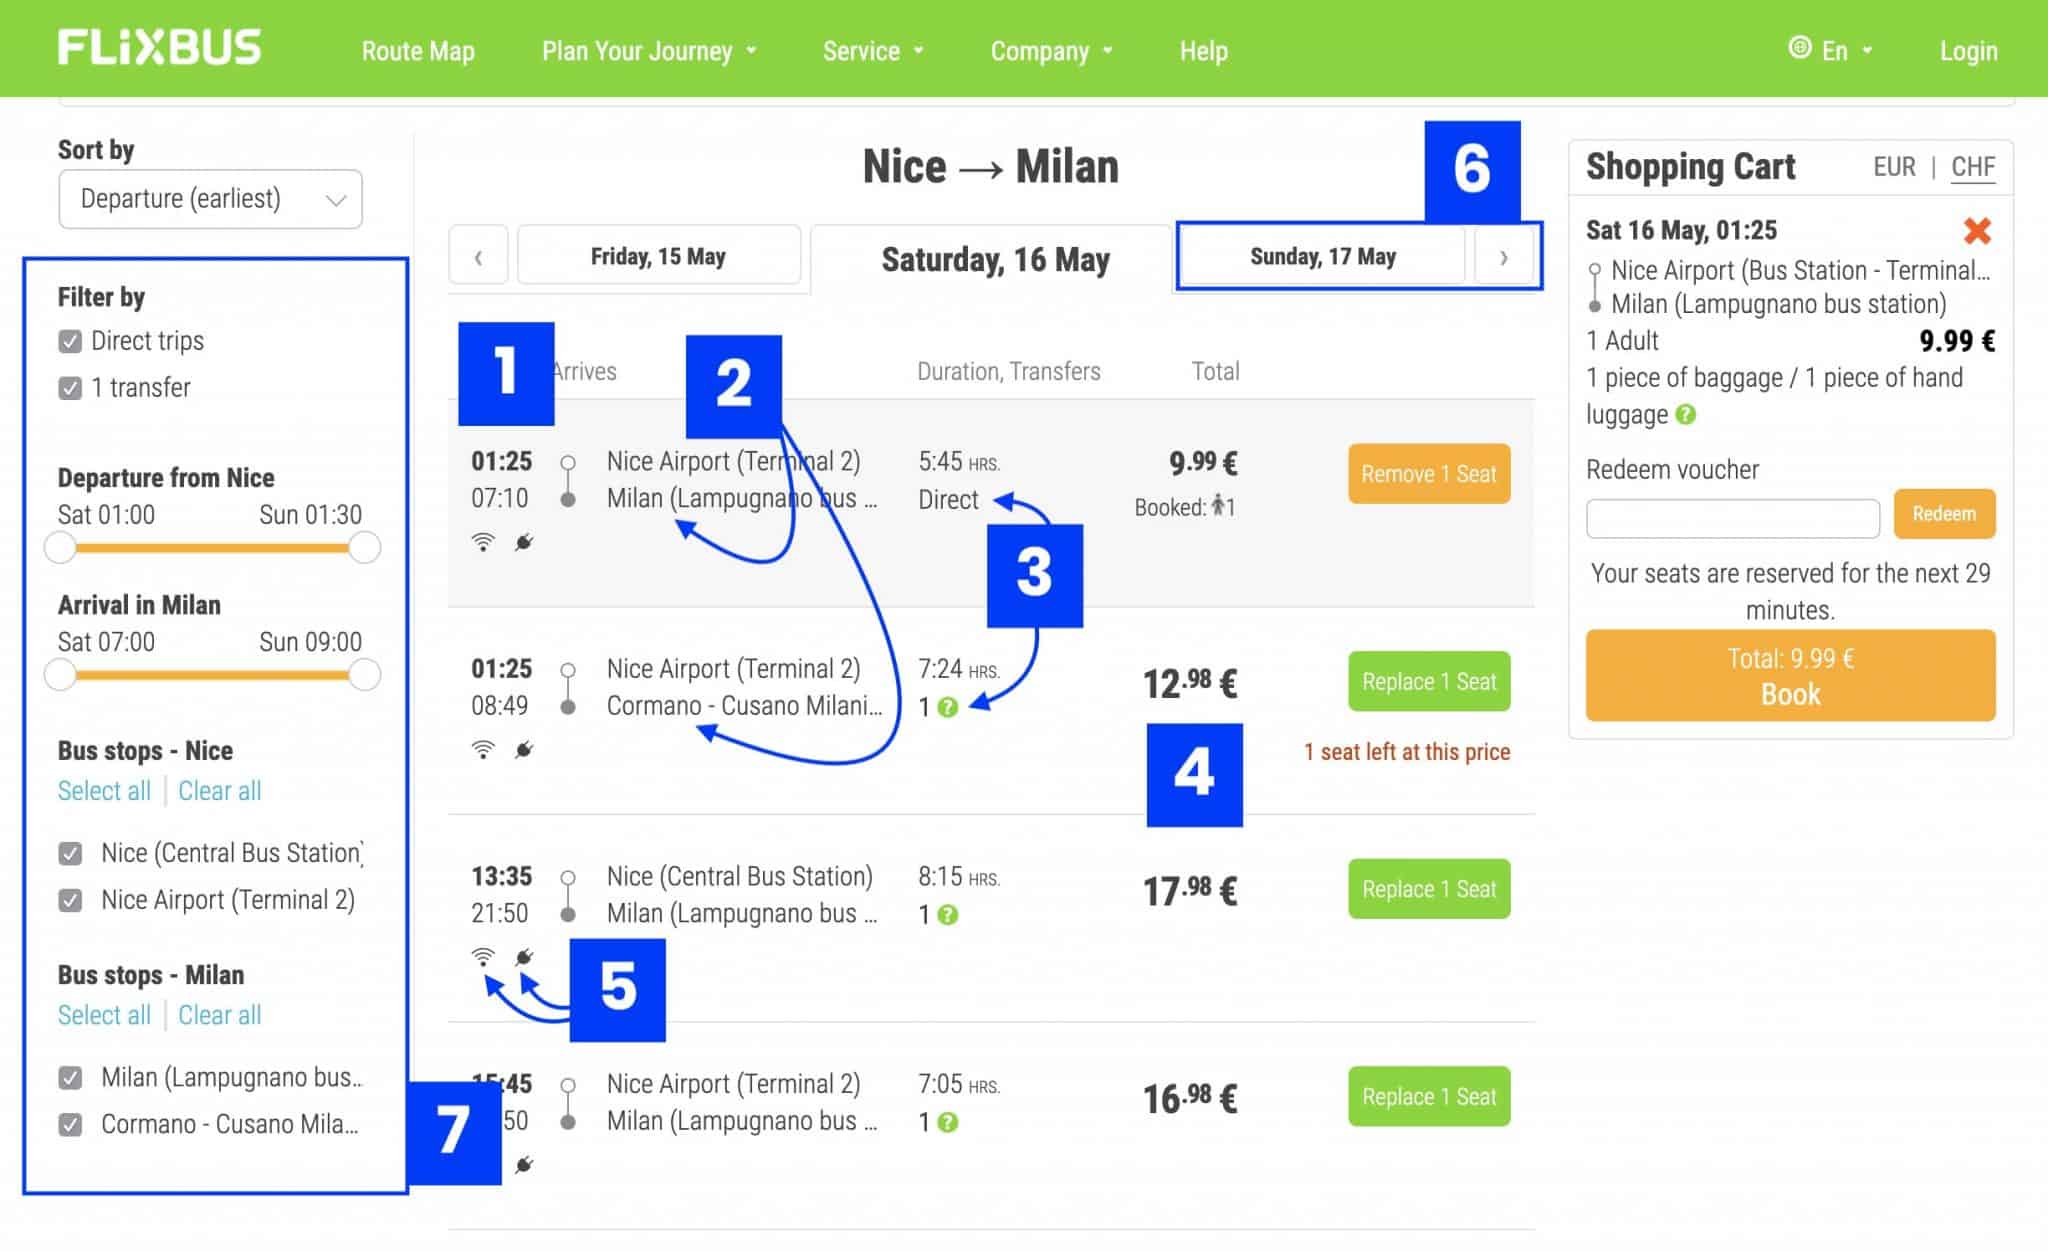Click the FlixBus logo
Screen dimensions: 2048x1252
pos(160,48)
